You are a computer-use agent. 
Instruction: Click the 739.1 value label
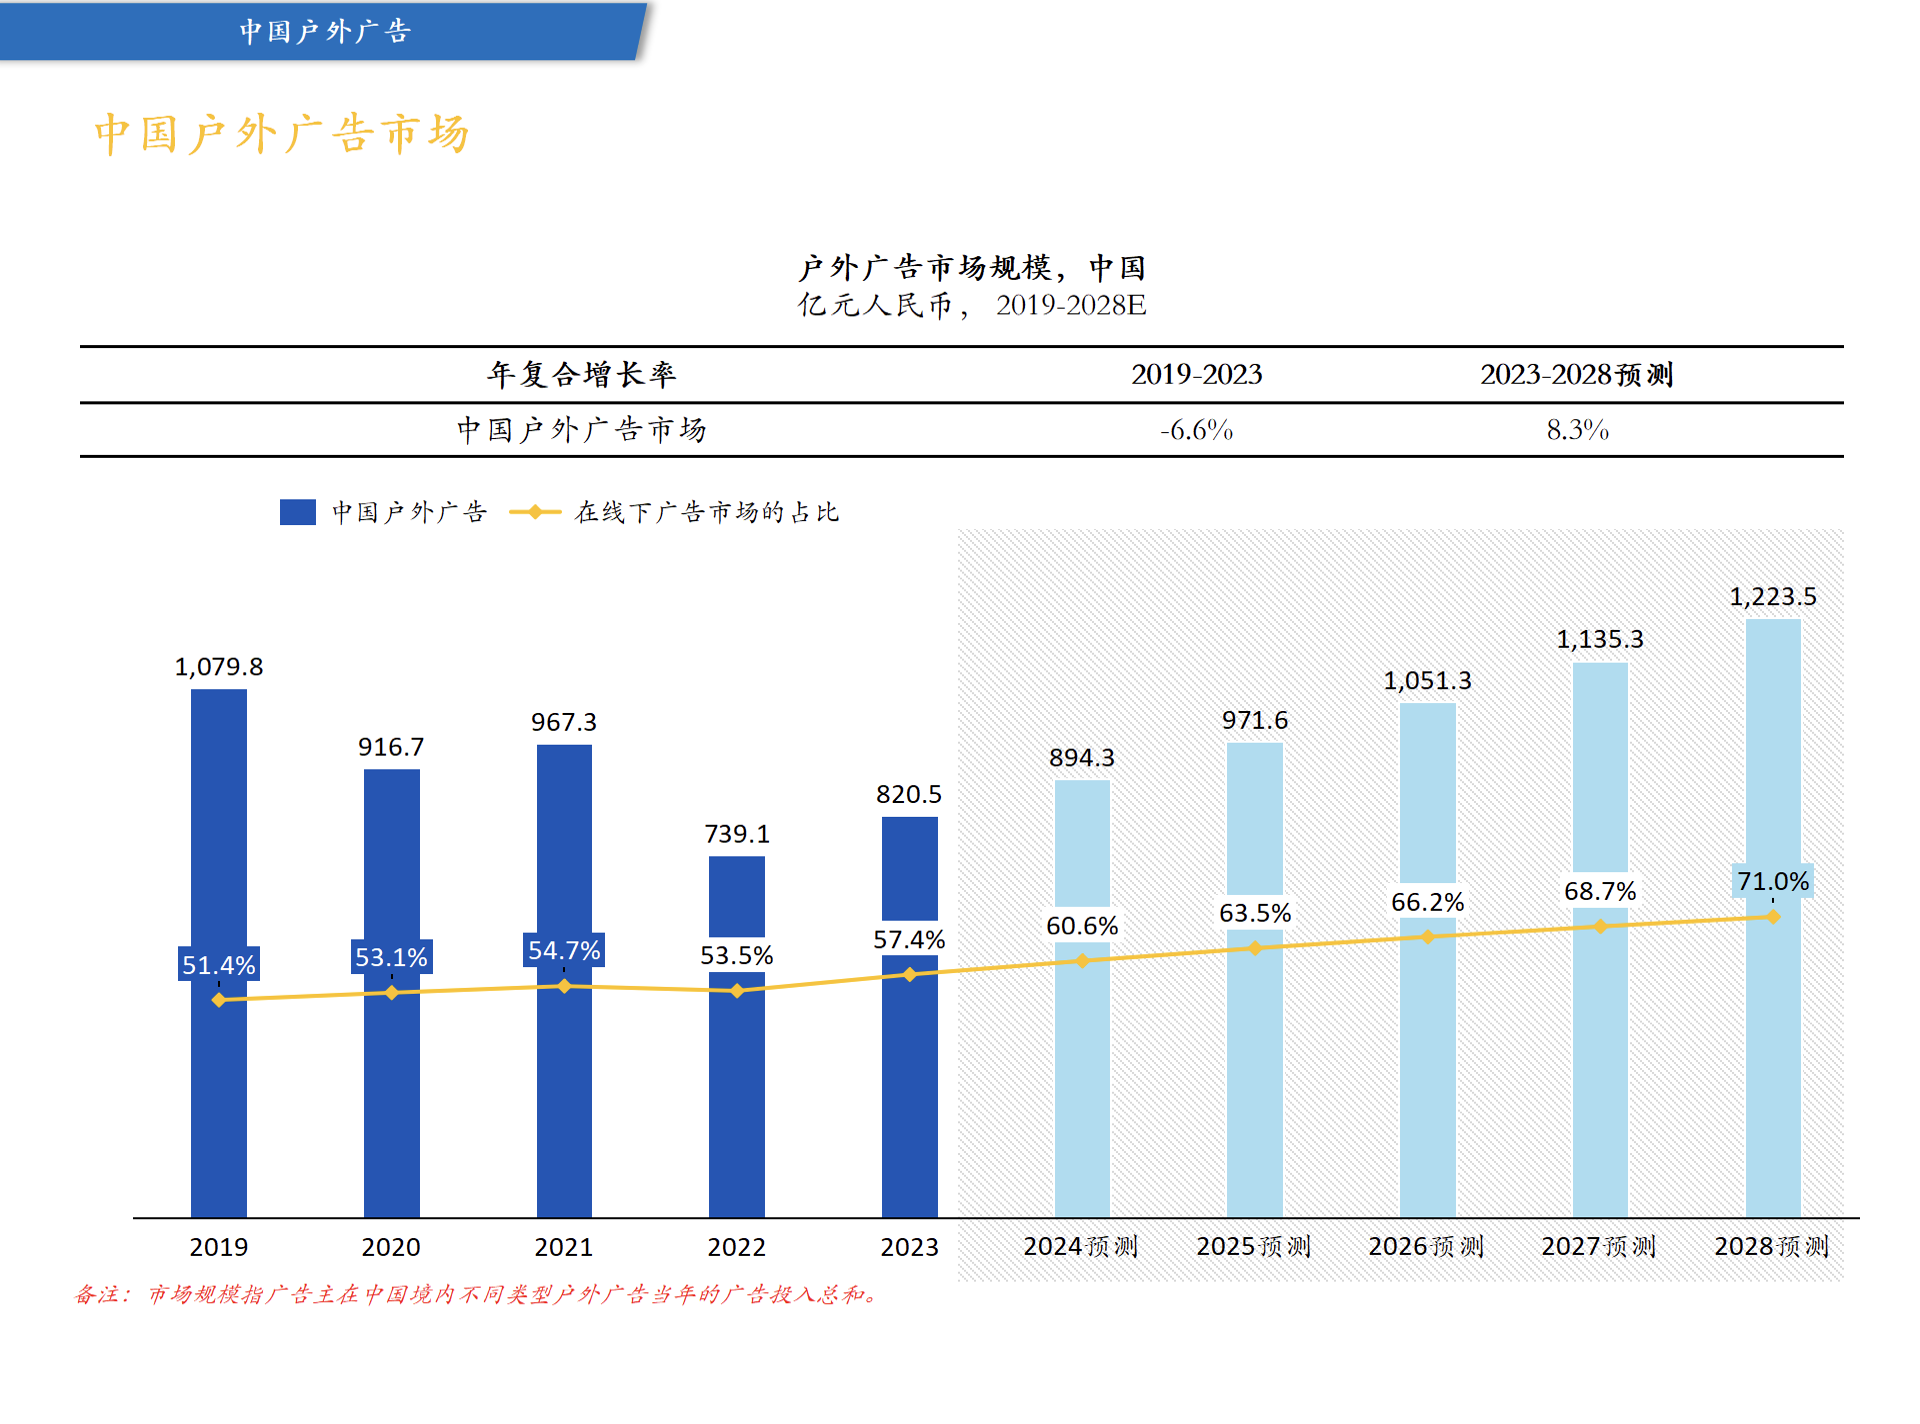click(x=737, y=833)
